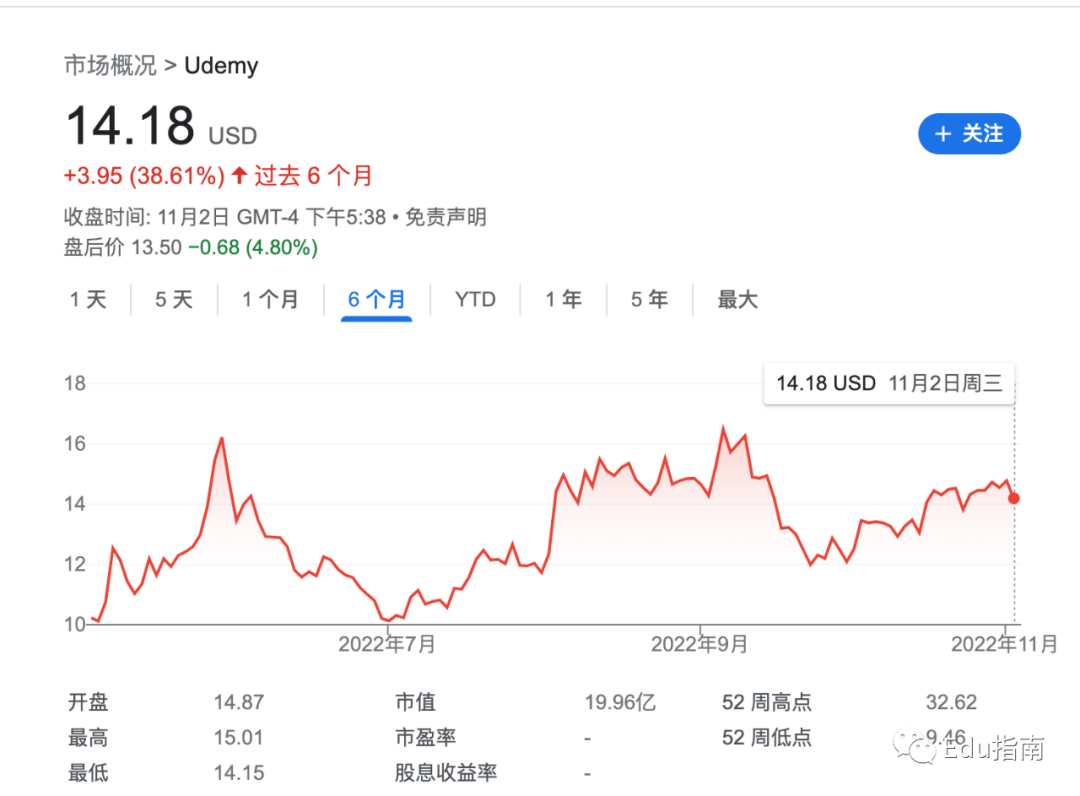Select the 1 年 range tab

(x=563, y=300)
